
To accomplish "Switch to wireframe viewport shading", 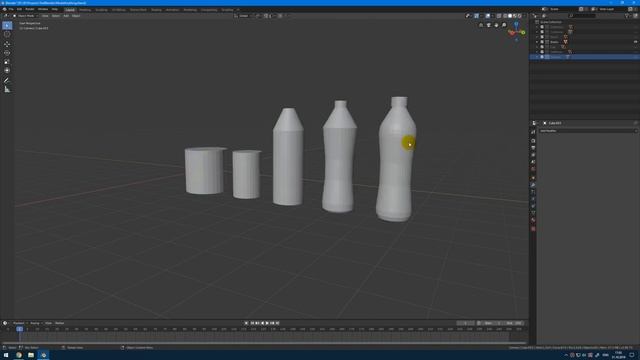I will 505,16.
